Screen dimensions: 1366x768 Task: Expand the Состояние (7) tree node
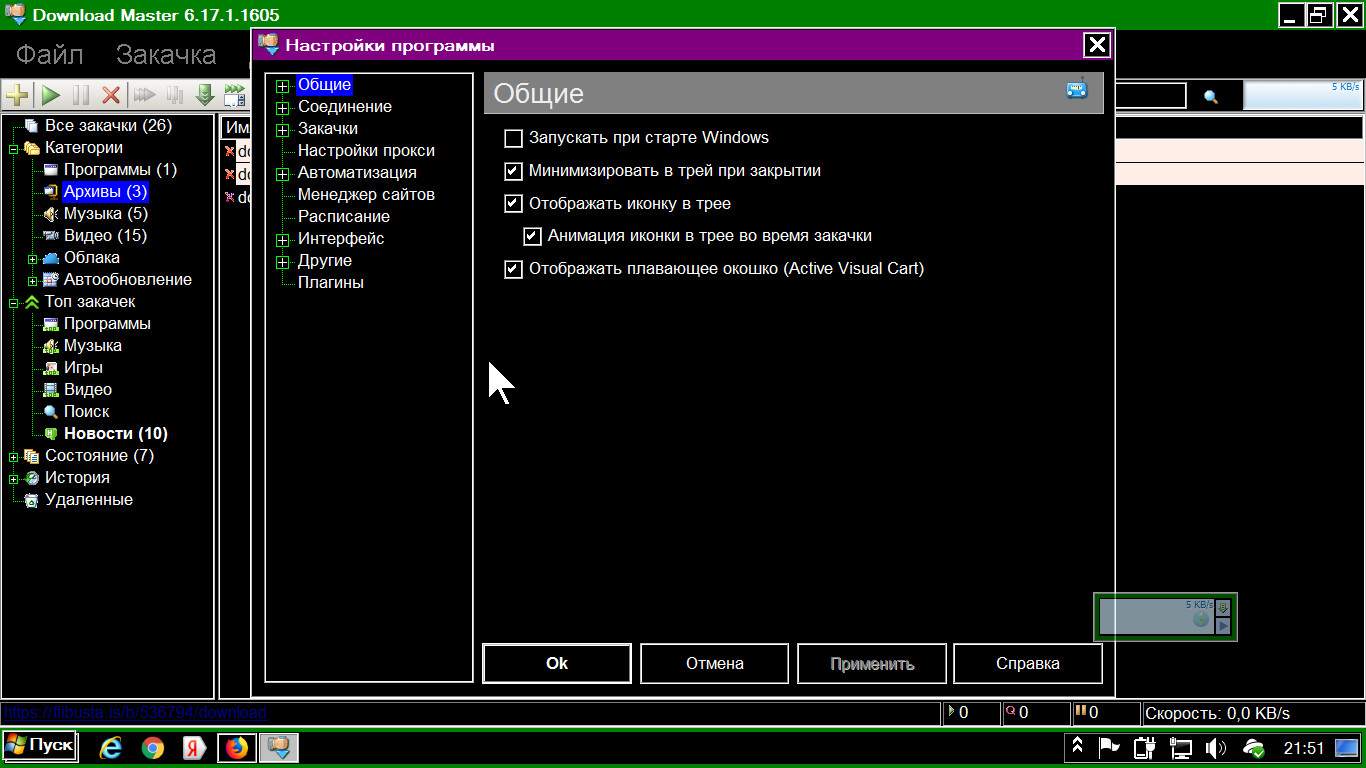click(14, 456)
